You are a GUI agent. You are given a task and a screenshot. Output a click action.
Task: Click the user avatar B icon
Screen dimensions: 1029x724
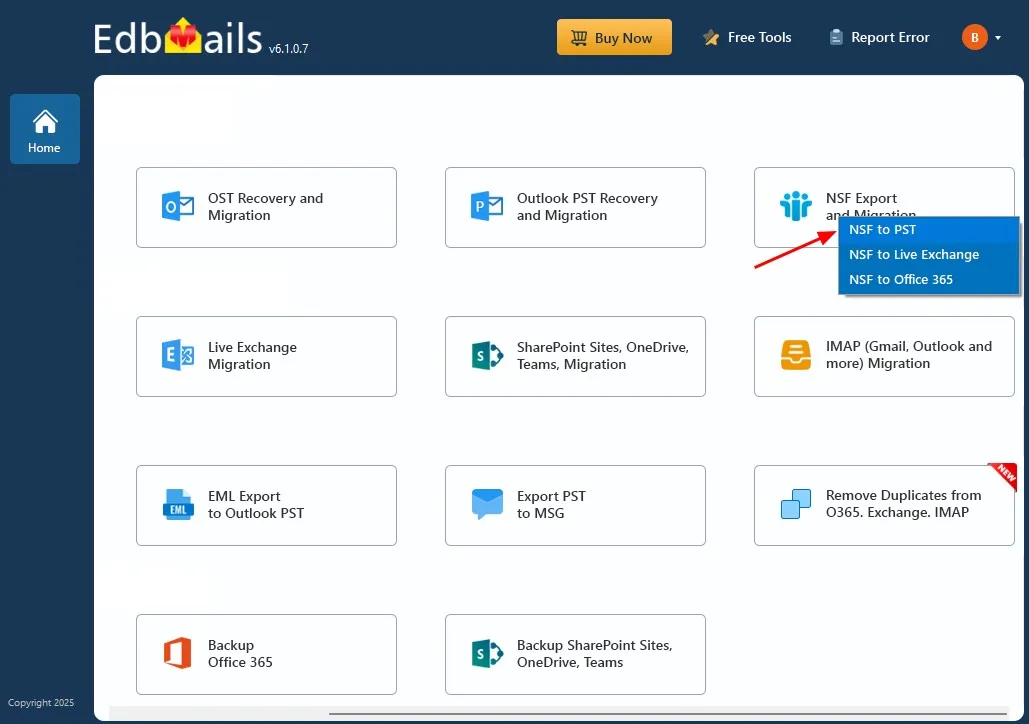click(x=975, y=37)
